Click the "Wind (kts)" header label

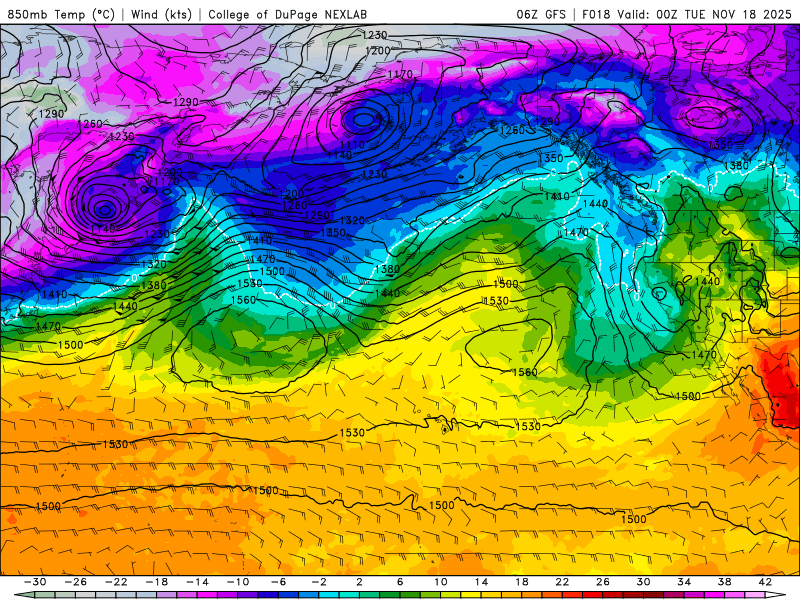161,14
